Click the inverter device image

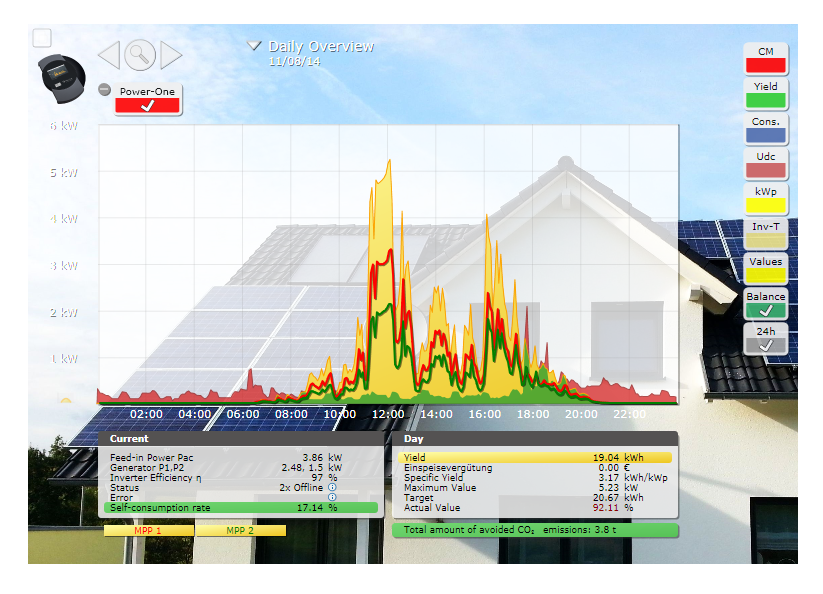click(x=62, y=78)
